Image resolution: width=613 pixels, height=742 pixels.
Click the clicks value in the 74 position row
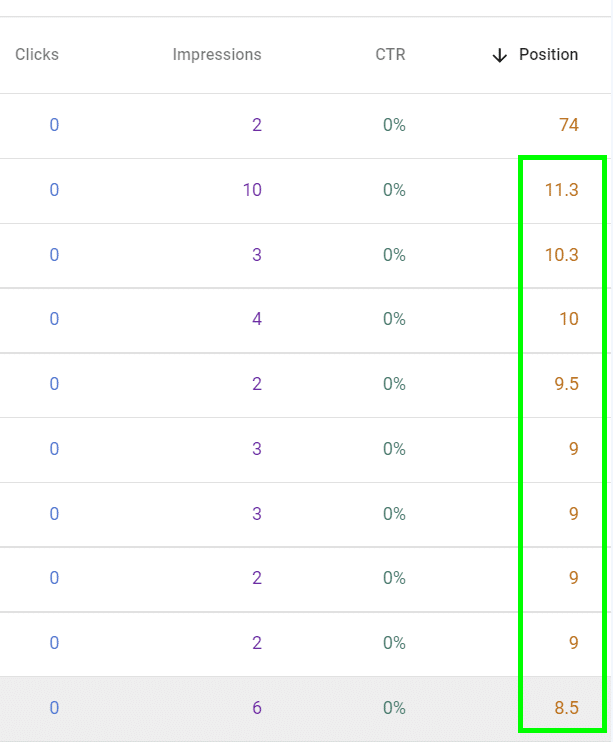click(54, 126)
